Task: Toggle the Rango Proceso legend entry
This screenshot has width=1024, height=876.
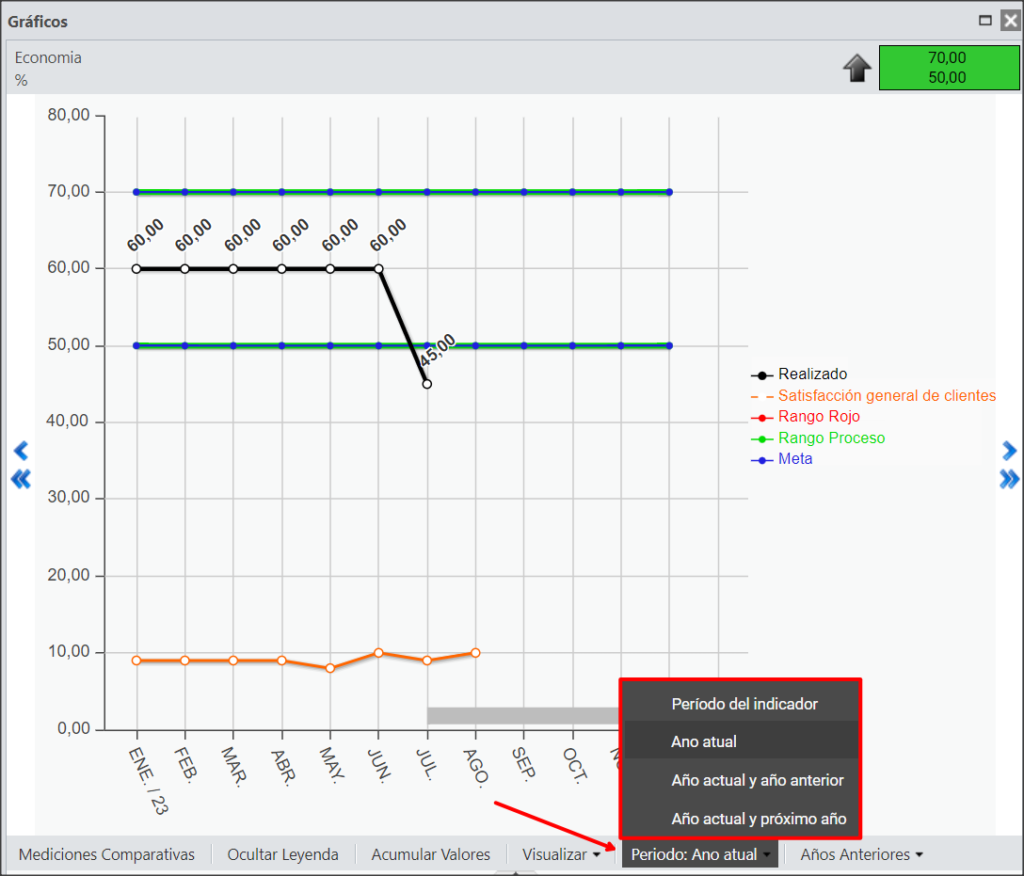Action: coord(818,438)
